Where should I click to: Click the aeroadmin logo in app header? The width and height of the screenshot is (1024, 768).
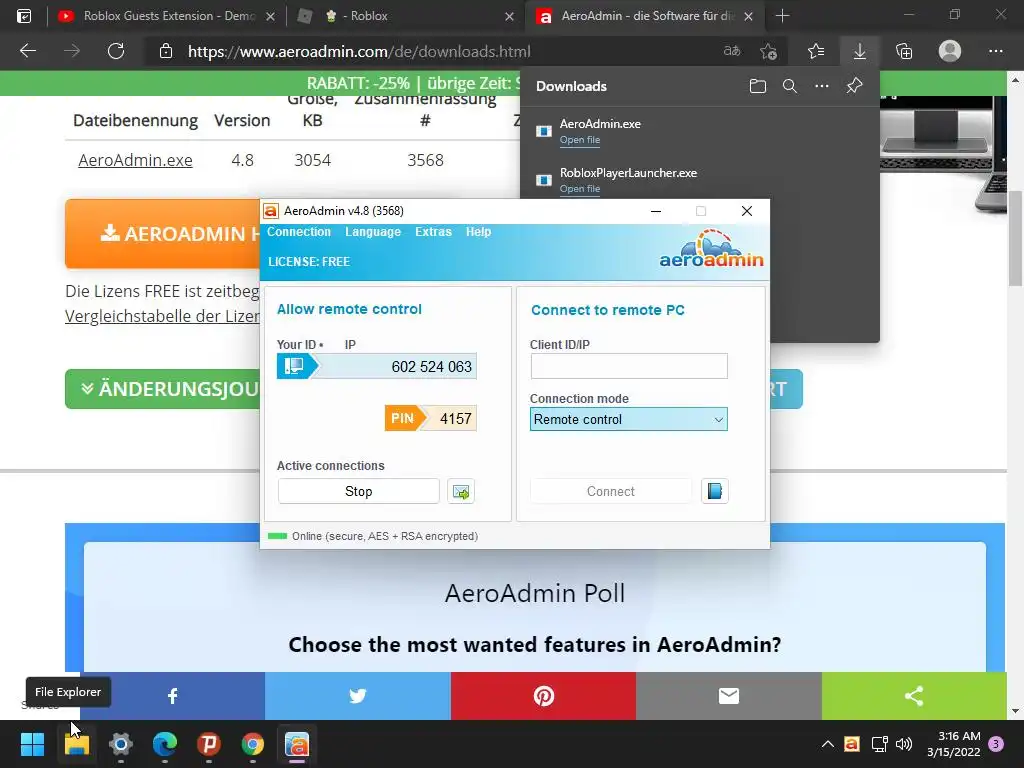click(711, 249)
